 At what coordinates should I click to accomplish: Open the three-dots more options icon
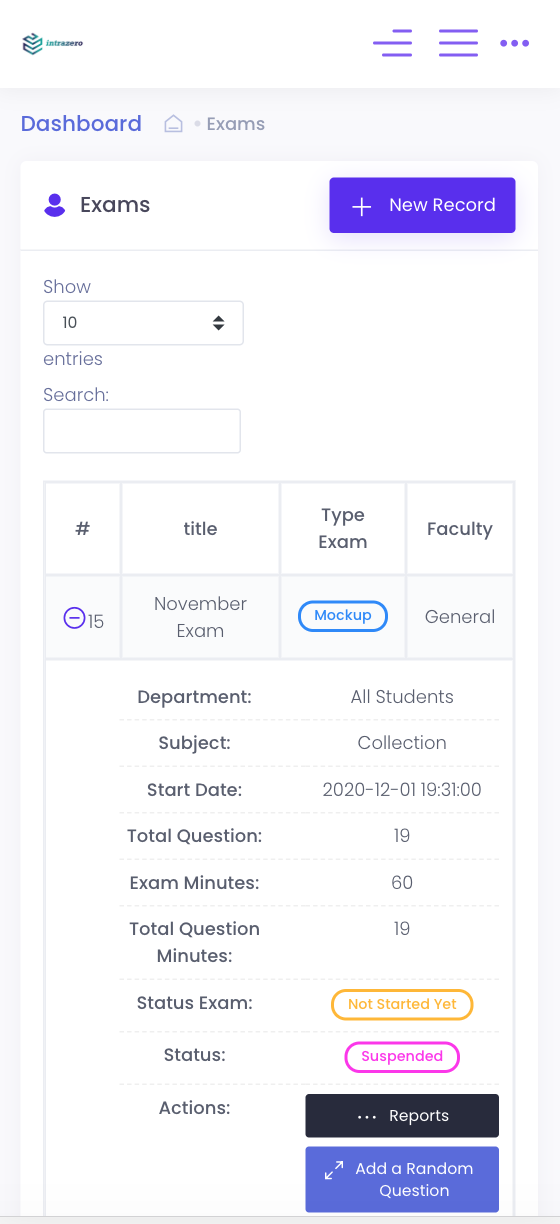pos(514,43)
